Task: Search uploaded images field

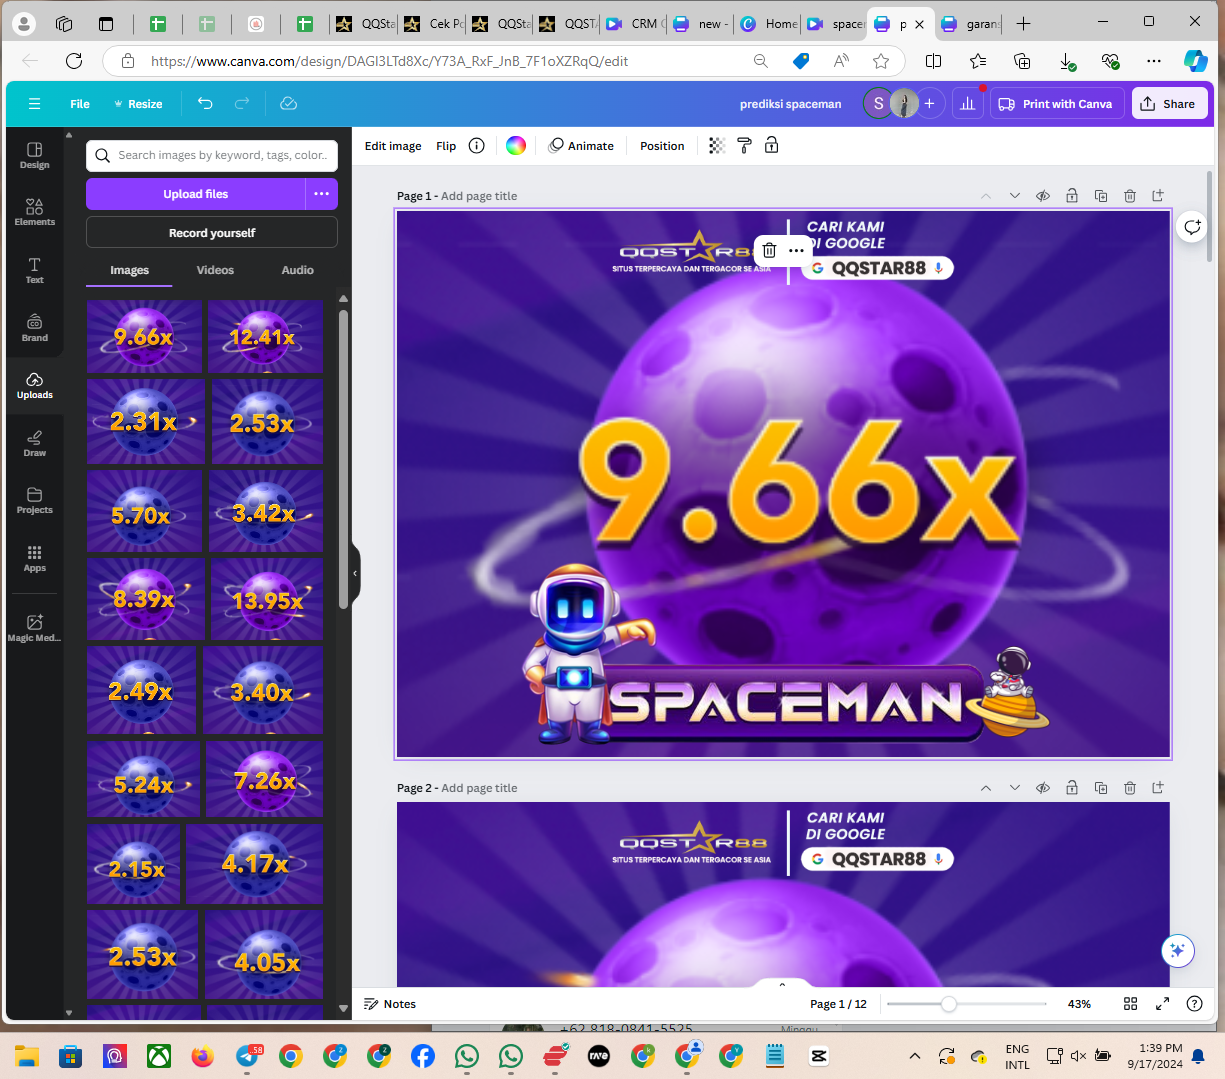Action: [212, 155]
